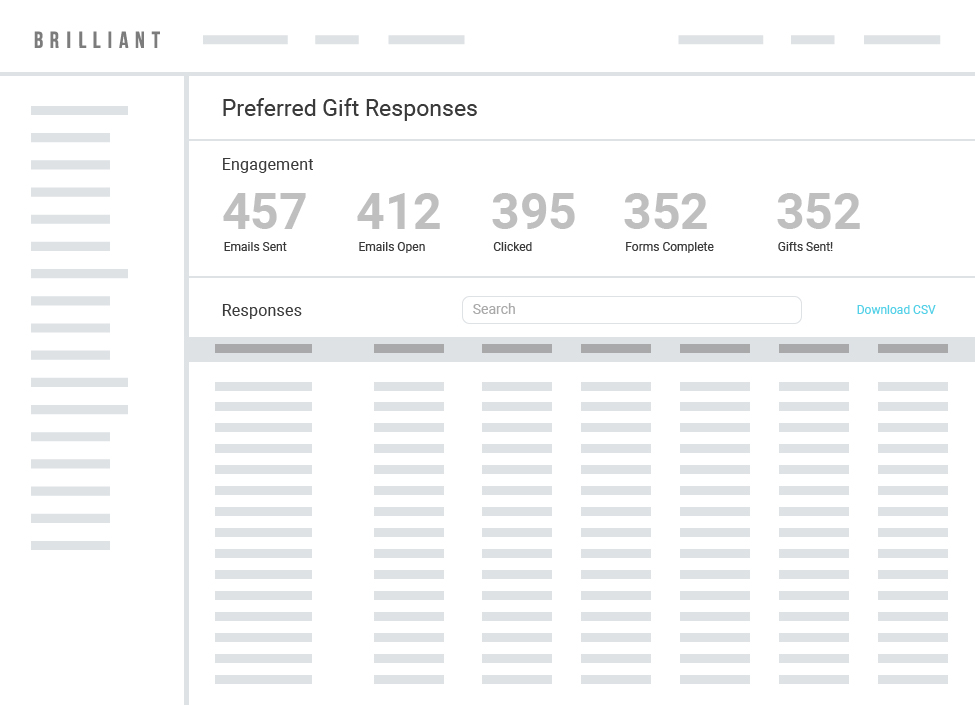Select the 395 Clicked stat
975x705 pixels.
(x=534, y=221)
